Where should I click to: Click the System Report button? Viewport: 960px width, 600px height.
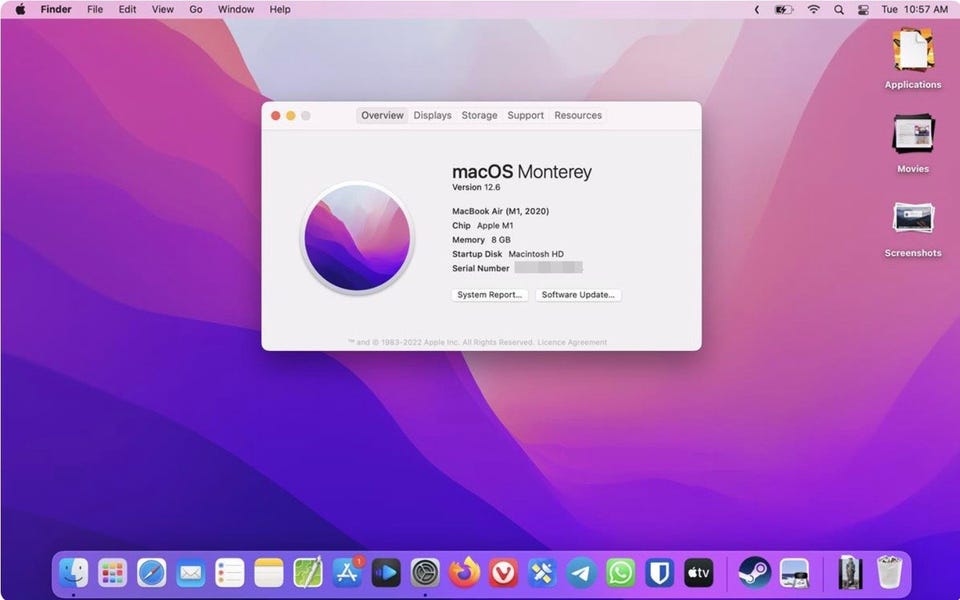click(489, 295)
